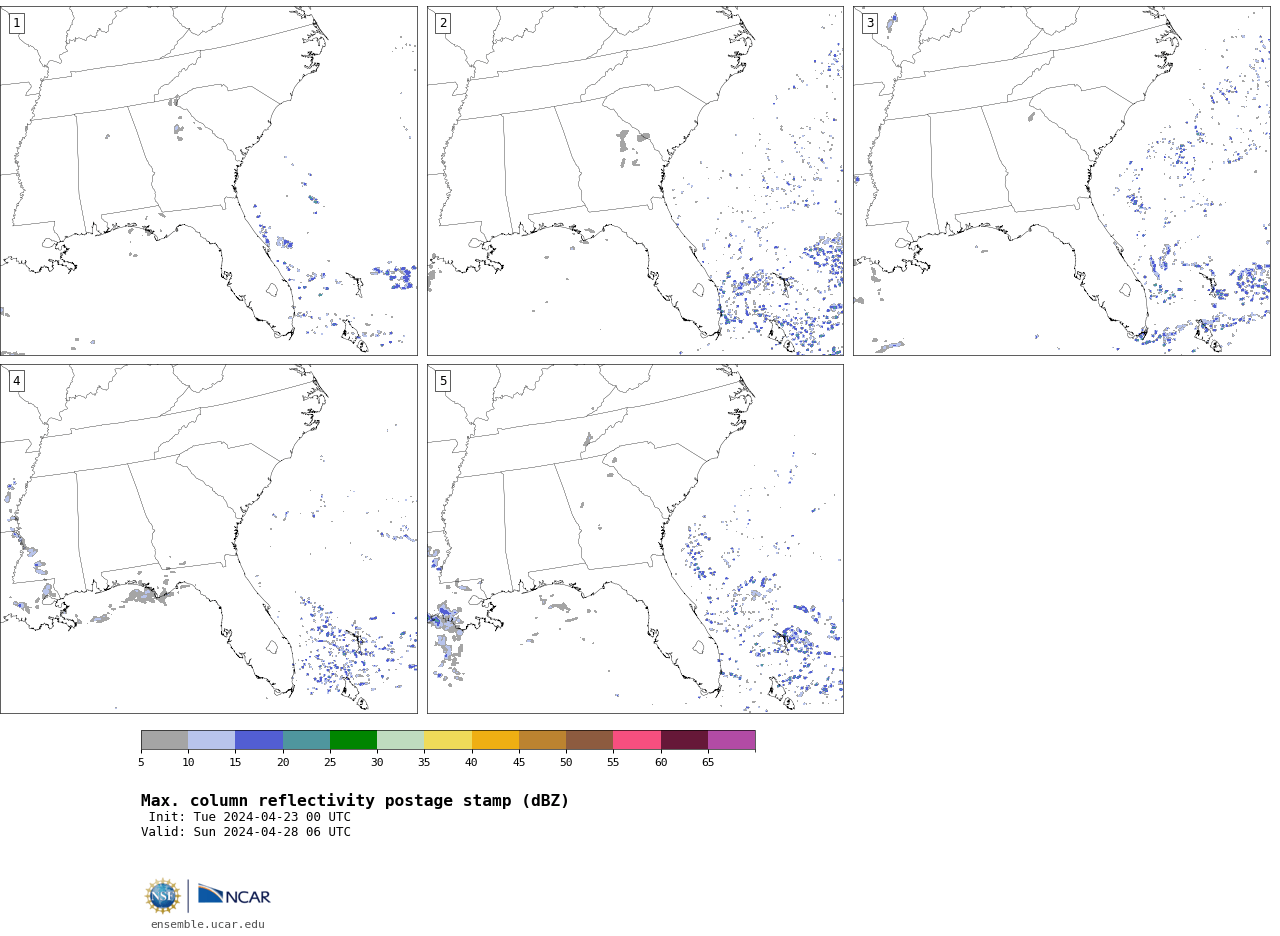Click the green 25-30 dBZ swatch
This screenshot has width=1280, height=936.
[x=353, y=740]
